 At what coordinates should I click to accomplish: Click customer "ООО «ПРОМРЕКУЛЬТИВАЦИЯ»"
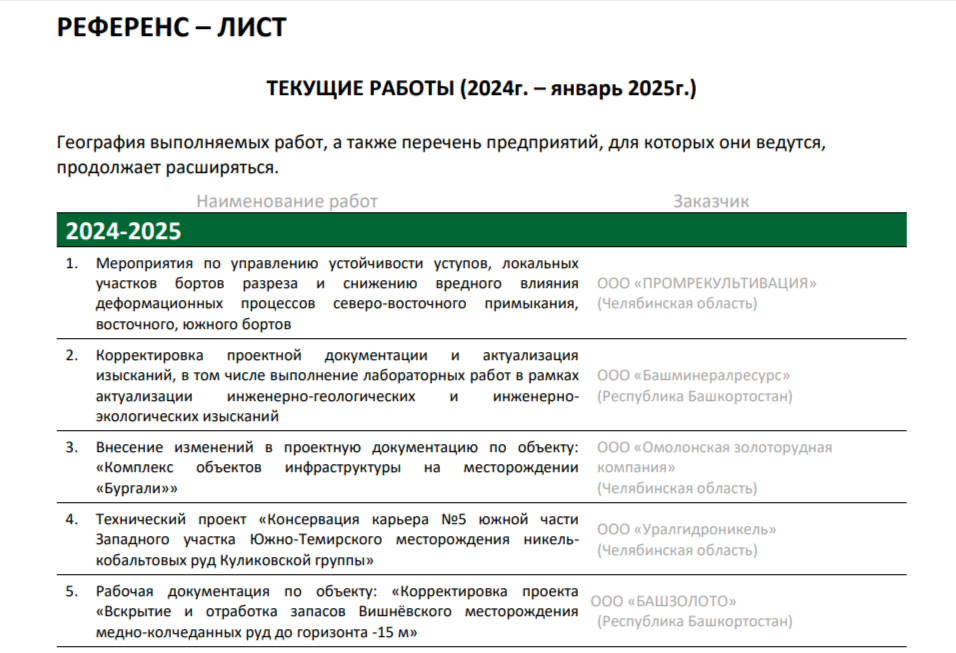(x=707, y=283)
